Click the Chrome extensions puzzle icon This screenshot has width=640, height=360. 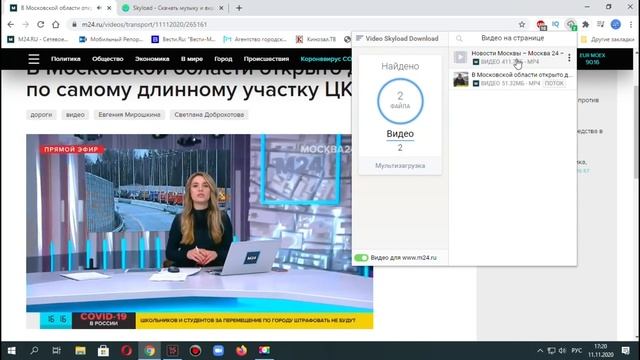(585, 24)
